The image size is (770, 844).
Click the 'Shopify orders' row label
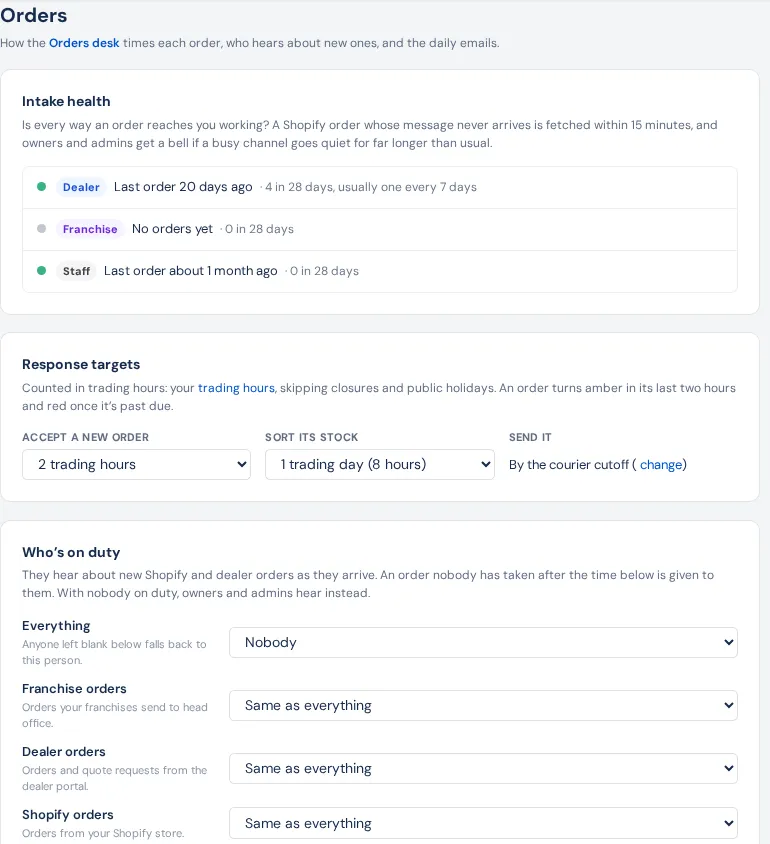(x=68, y=814)
